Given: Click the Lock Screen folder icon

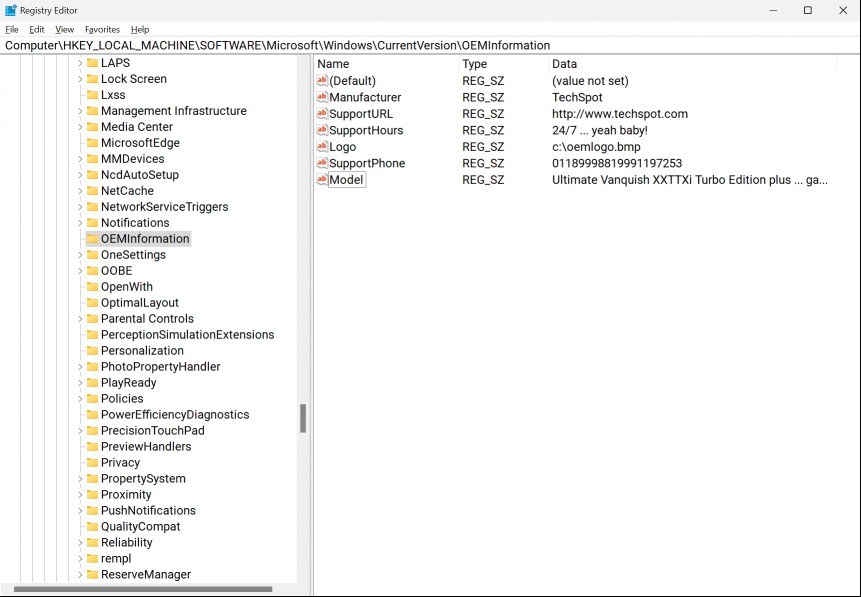Looking at the screenshot, I should [92, 79].
